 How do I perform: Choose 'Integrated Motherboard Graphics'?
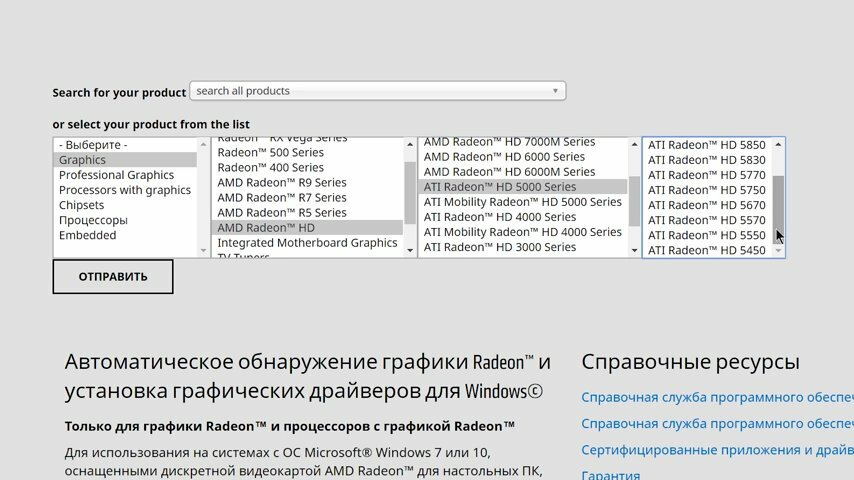tap(307, 243)
